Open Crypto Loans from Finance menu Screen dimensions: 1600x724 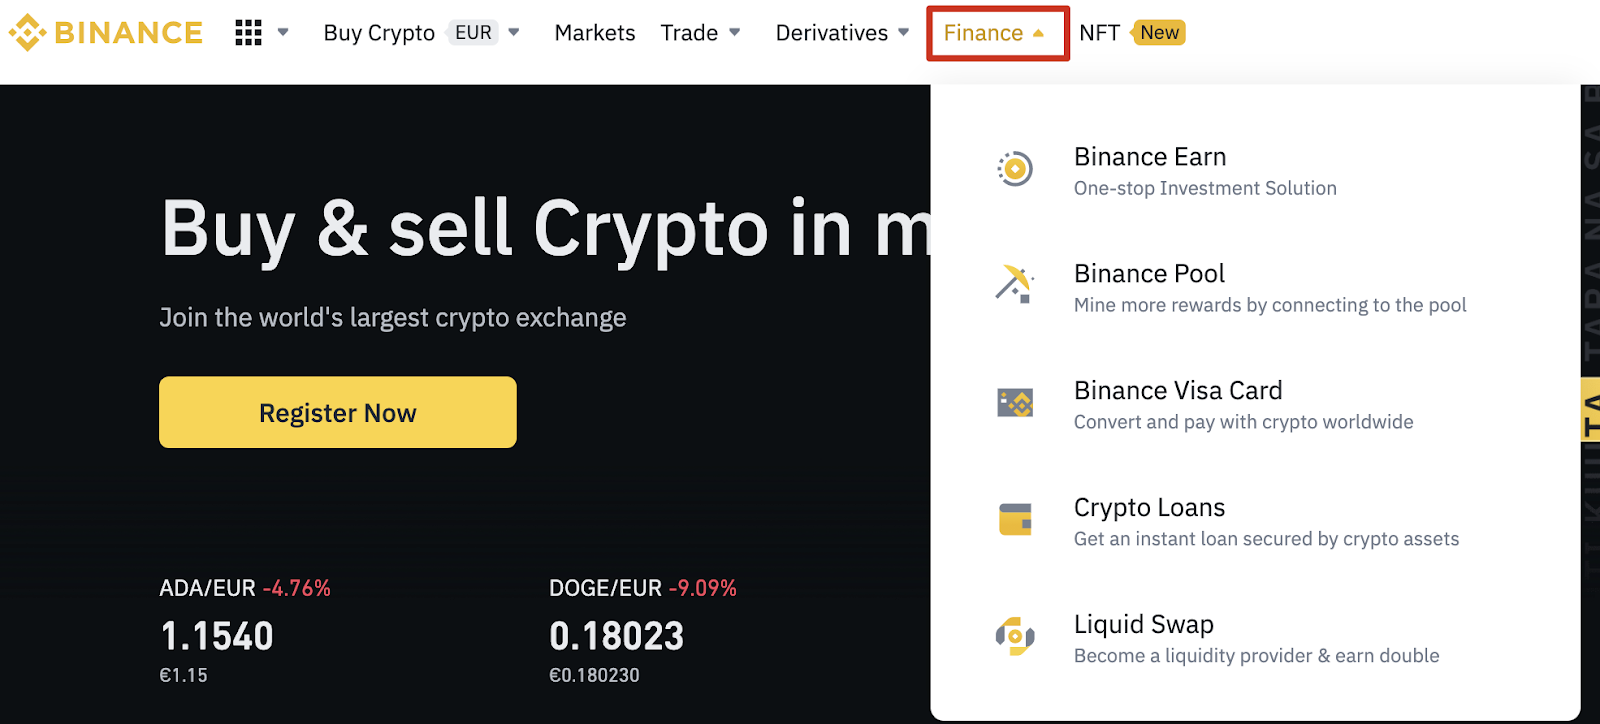click(1149, 508)
